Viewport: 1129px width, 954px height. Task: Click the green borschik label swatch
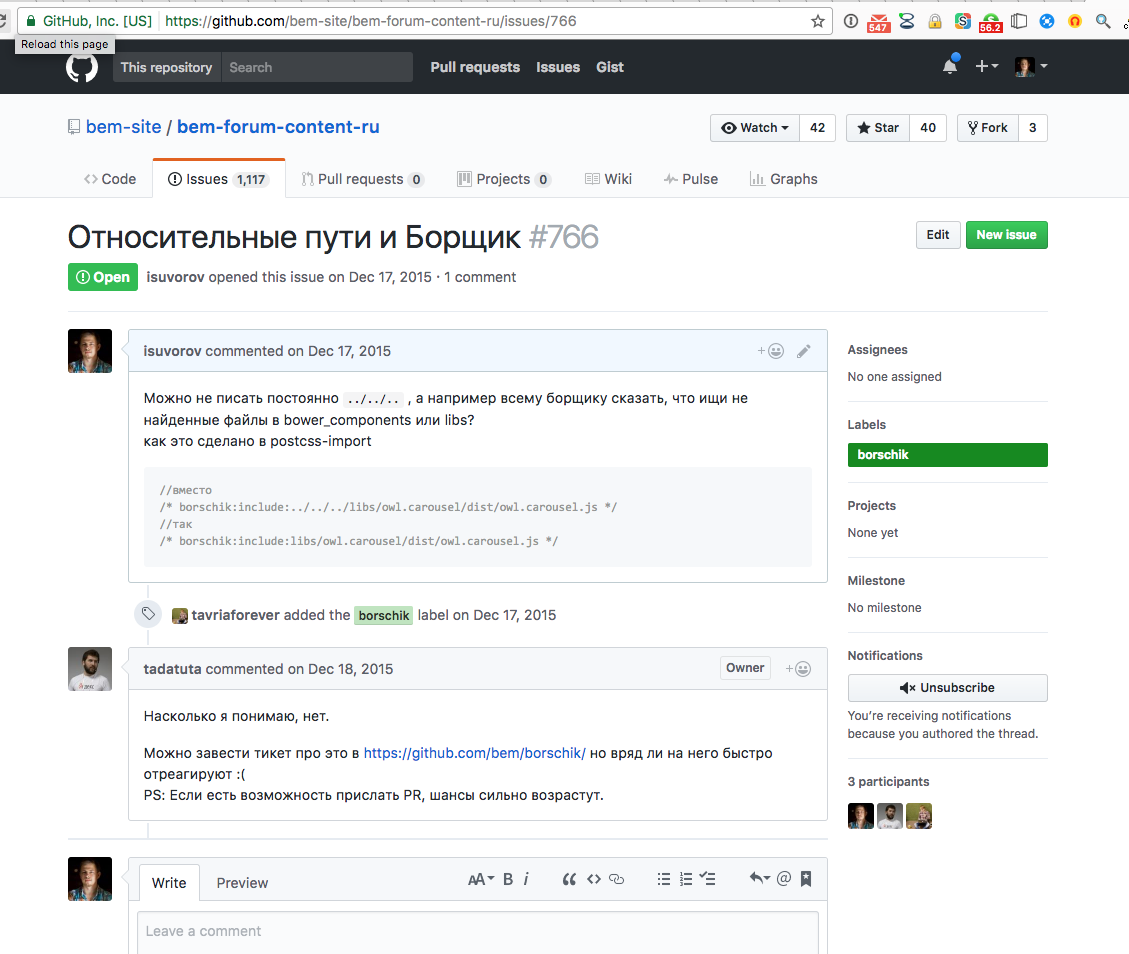click(947, 455)
